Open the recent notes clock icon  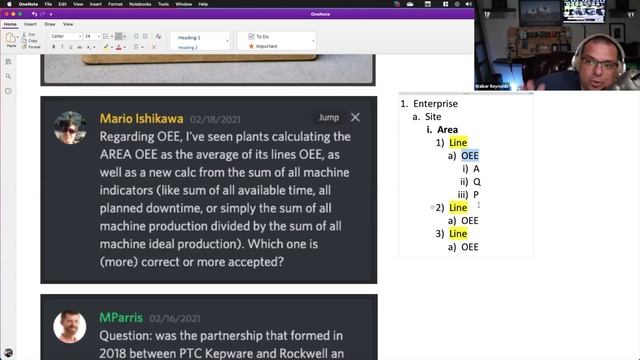click(8, 91)
